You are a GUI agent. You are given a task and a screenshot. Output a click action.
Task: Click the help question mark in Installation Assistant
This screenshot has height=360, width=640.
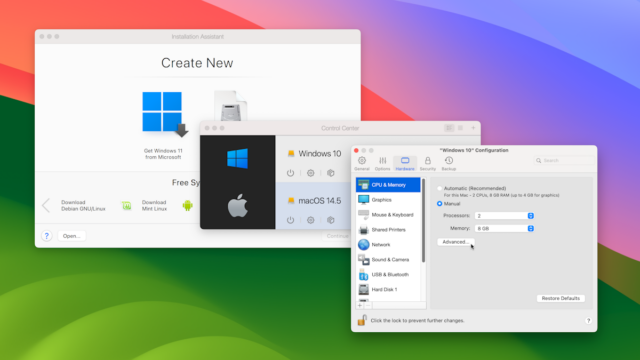(x=47, y=236)
